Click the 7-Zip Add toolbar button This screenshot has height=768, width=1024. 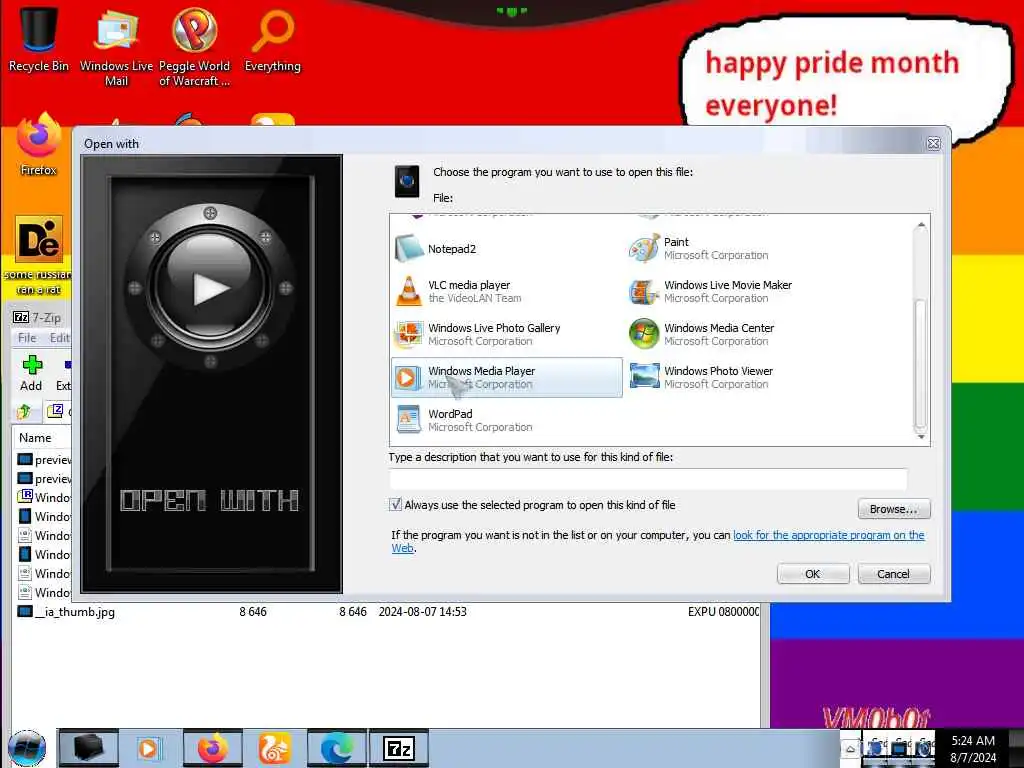31,374
